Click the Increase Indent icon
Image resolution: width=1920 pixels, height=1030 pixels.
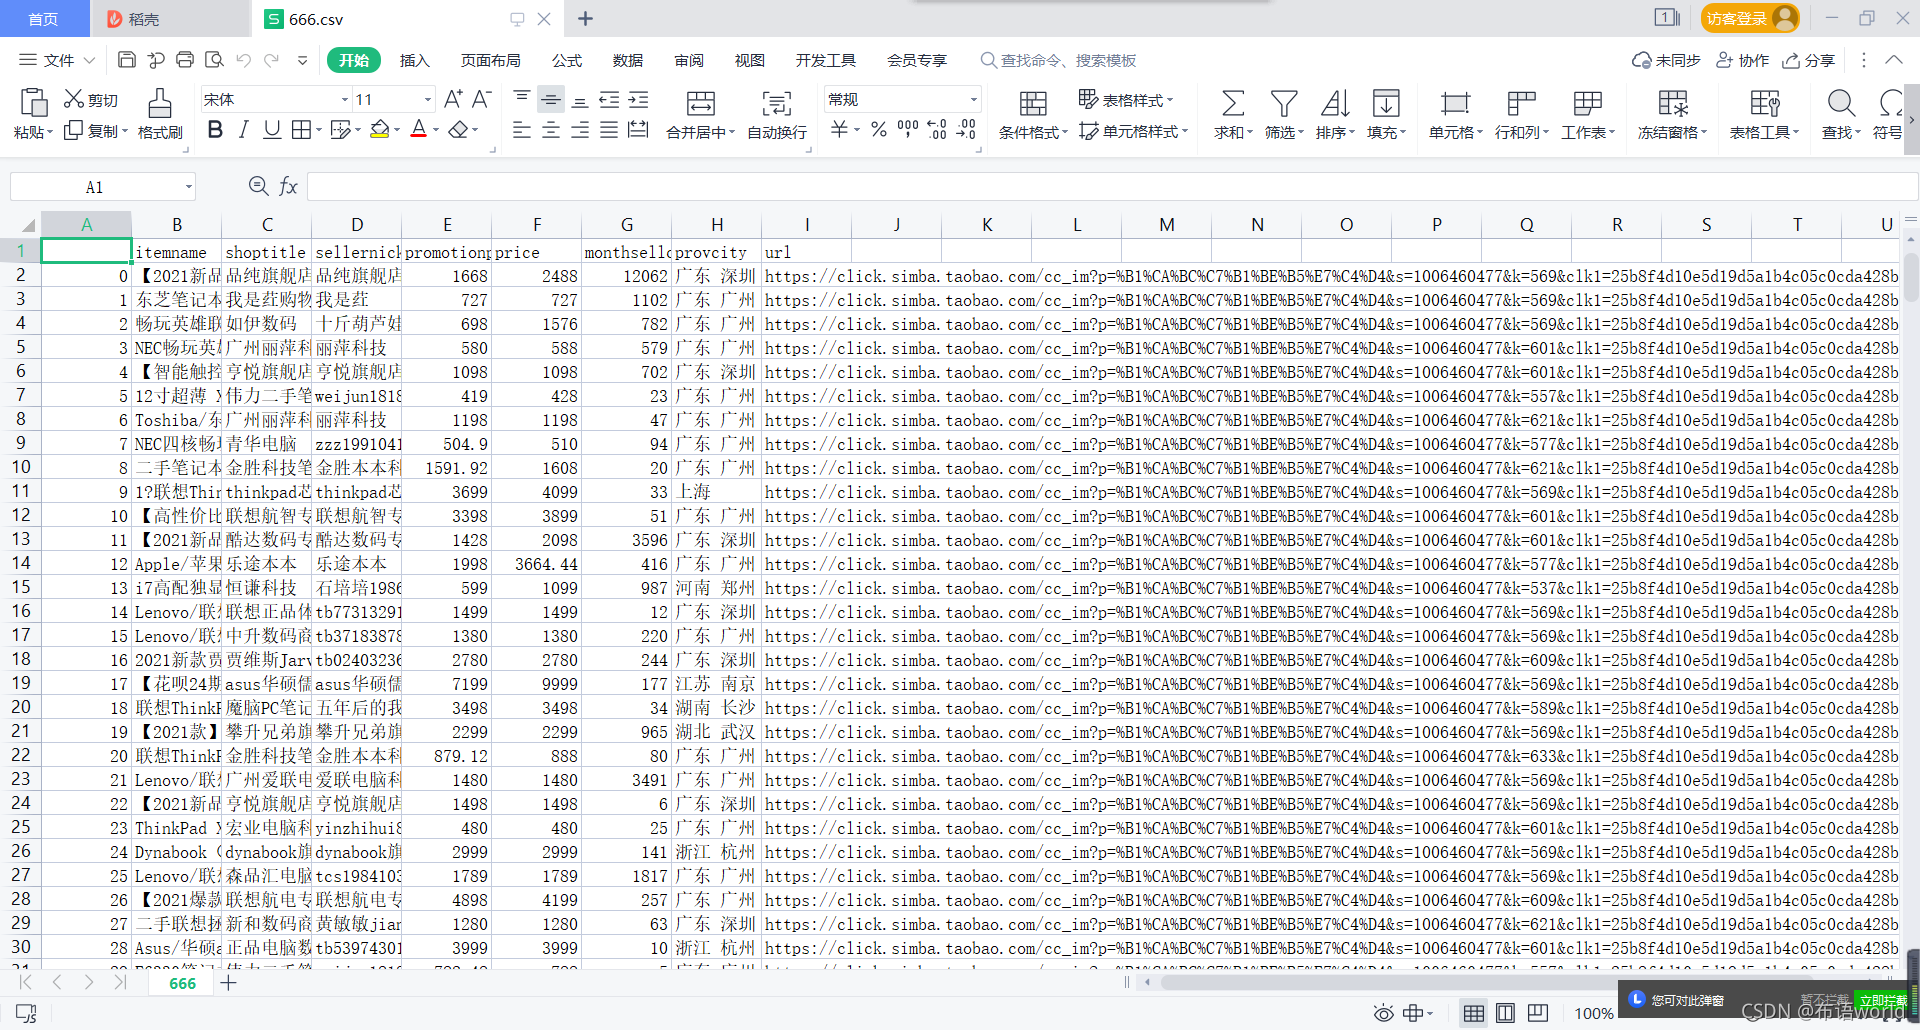coord(638,99)
